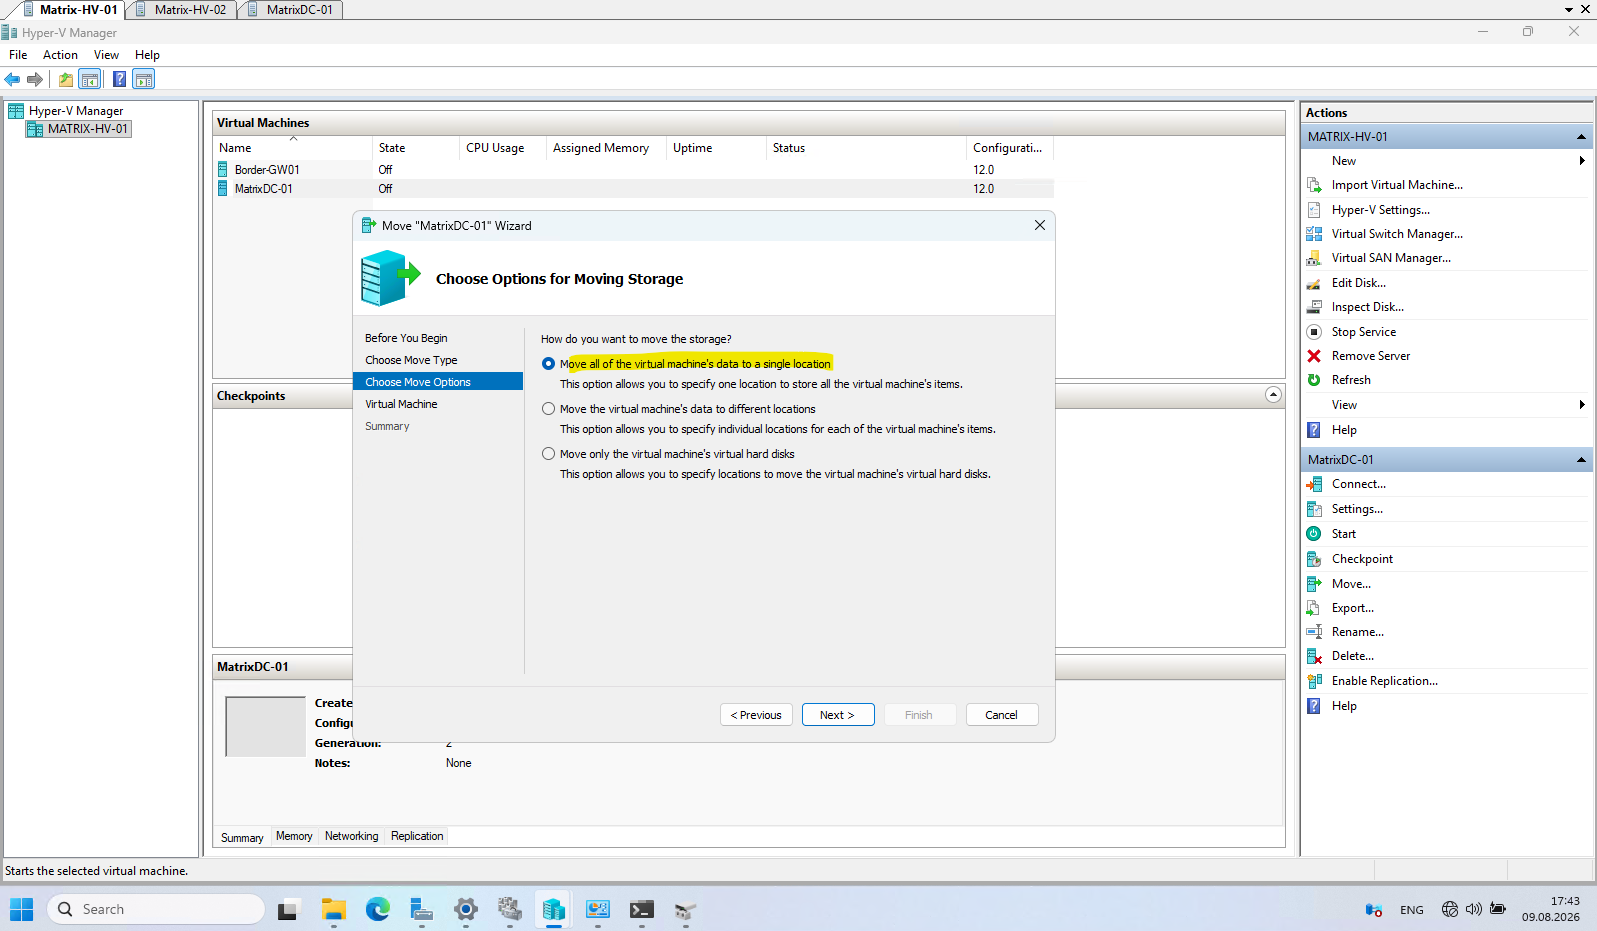
Task: Click the blue question-mark Help toolbar icon
Action: click(120, 79)
